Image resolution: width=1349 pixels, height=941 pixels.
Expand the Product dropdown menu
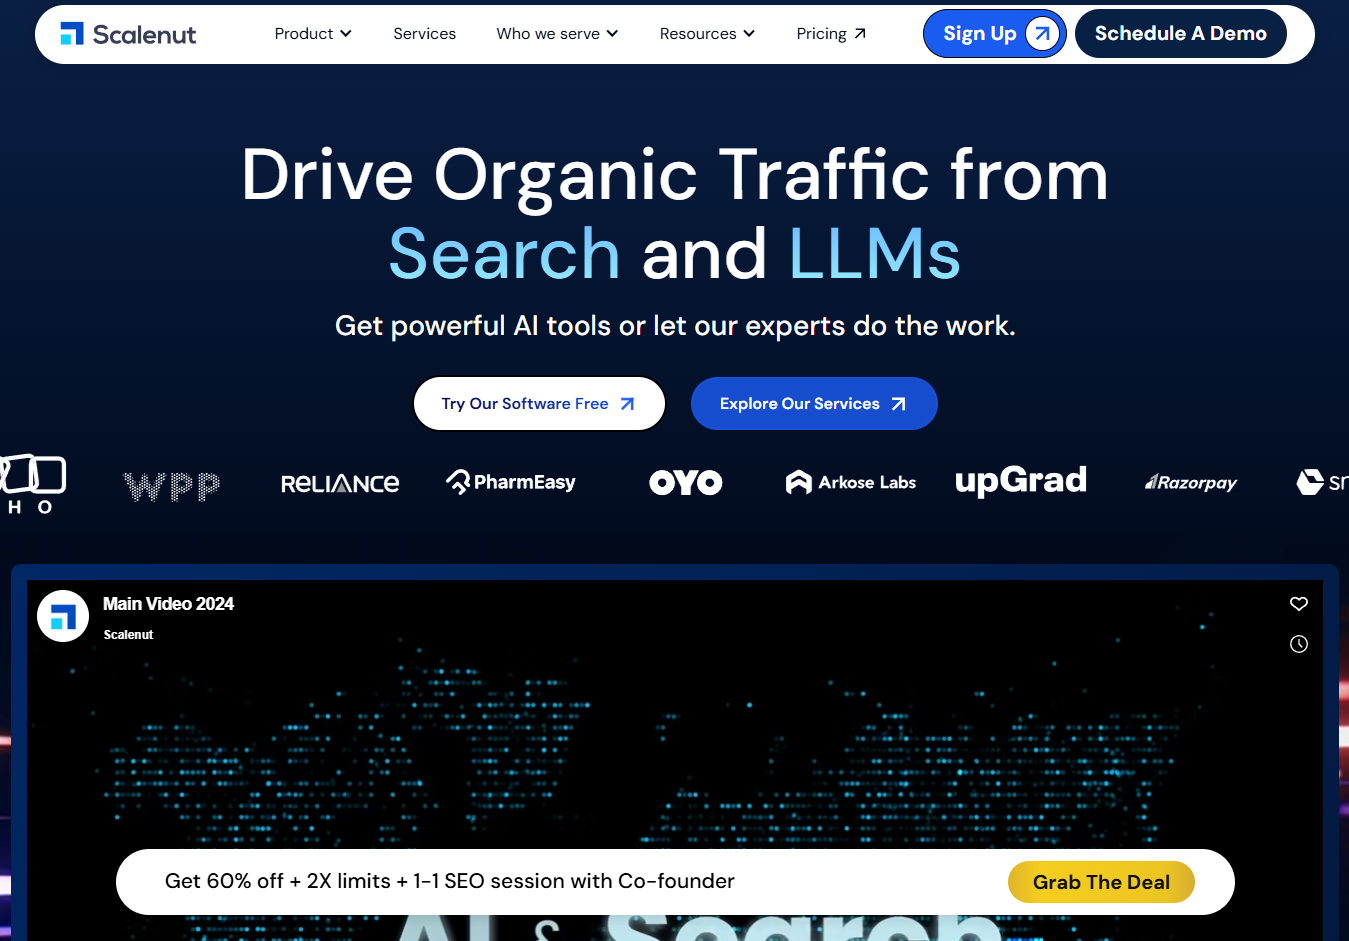[313, 34]
